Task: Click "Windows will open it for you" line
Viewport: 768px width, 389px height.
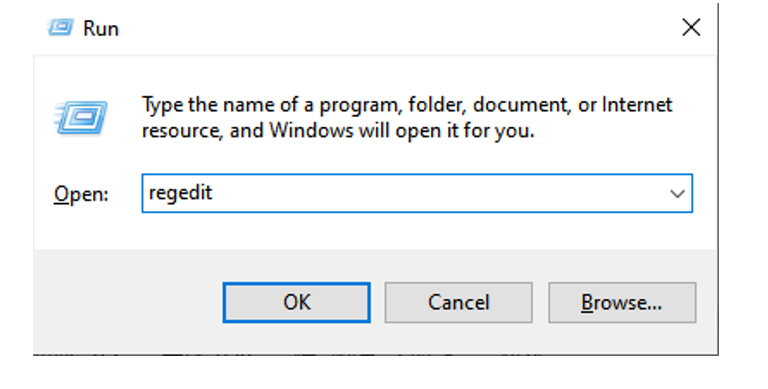Action: pos(402,131)
